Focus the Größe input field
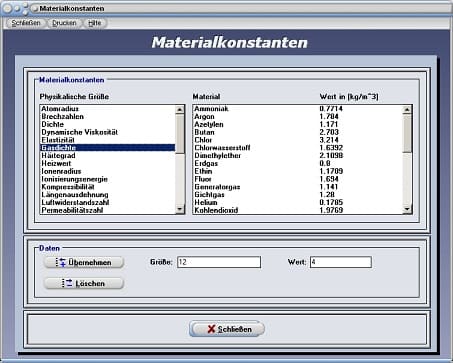453x363 pixels. 219,262
